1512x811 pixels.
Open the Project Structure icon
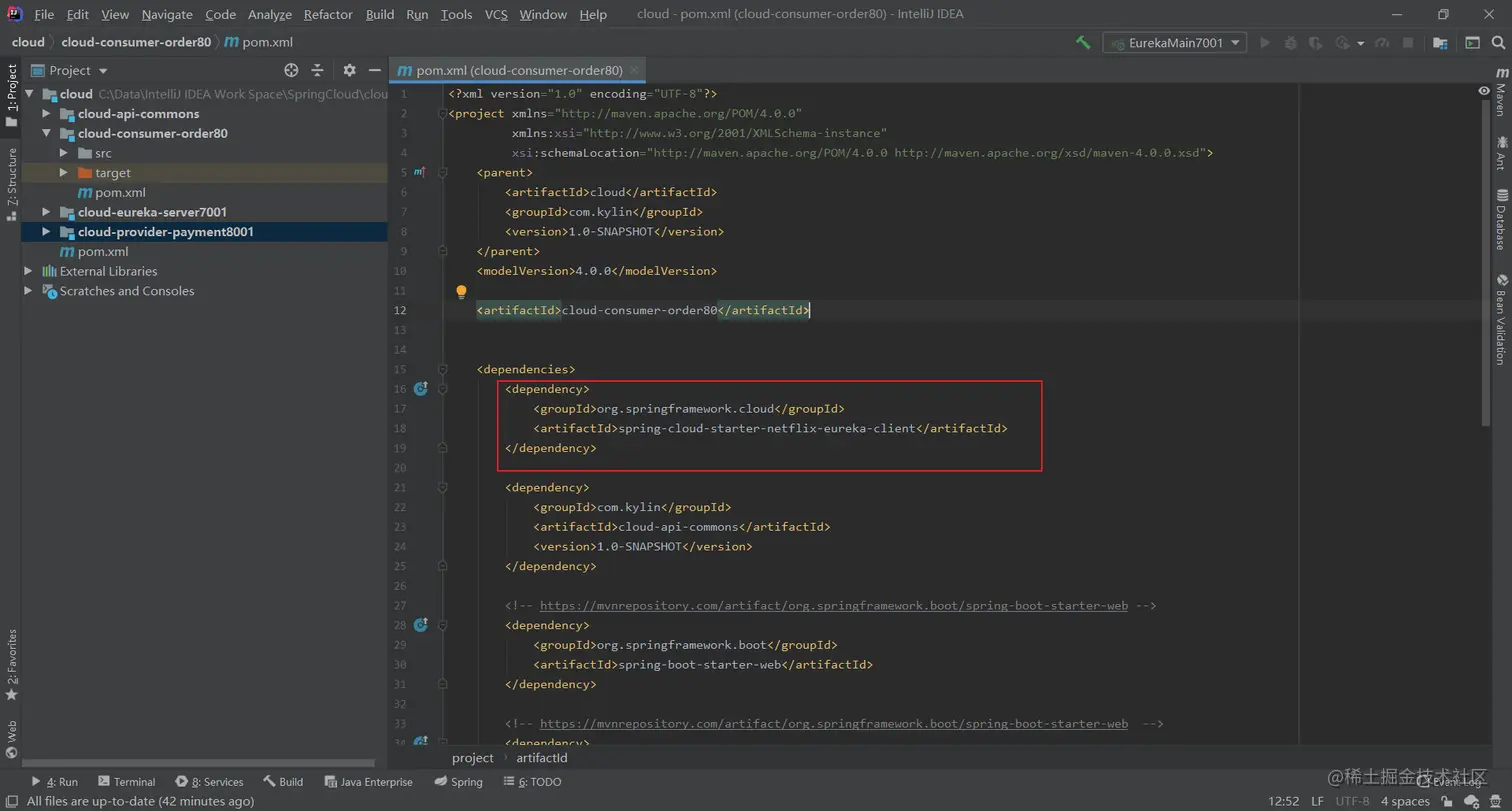1440,43
